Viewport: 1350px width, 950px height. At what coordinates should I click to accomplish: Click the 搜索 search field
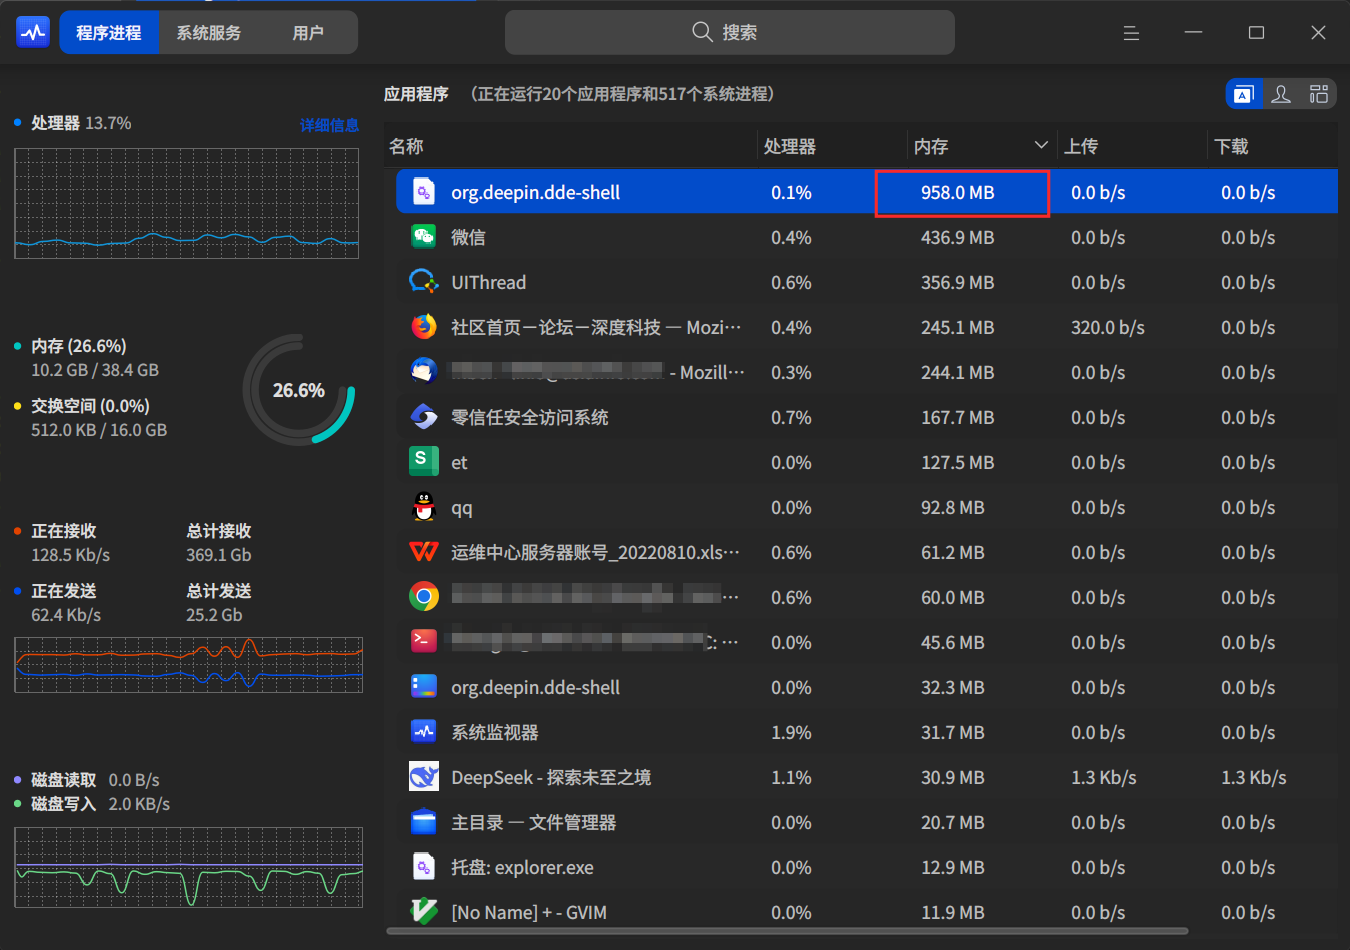tap(730, 32)
